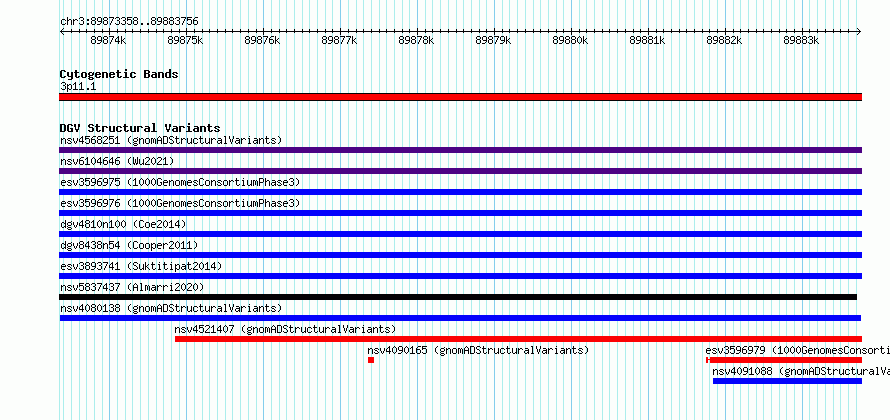The width and height of the screenshot is (890, 420).
Task: Open variant label nsv4568251 (gnomADStructuralVariants)
Action: (171, 140)
